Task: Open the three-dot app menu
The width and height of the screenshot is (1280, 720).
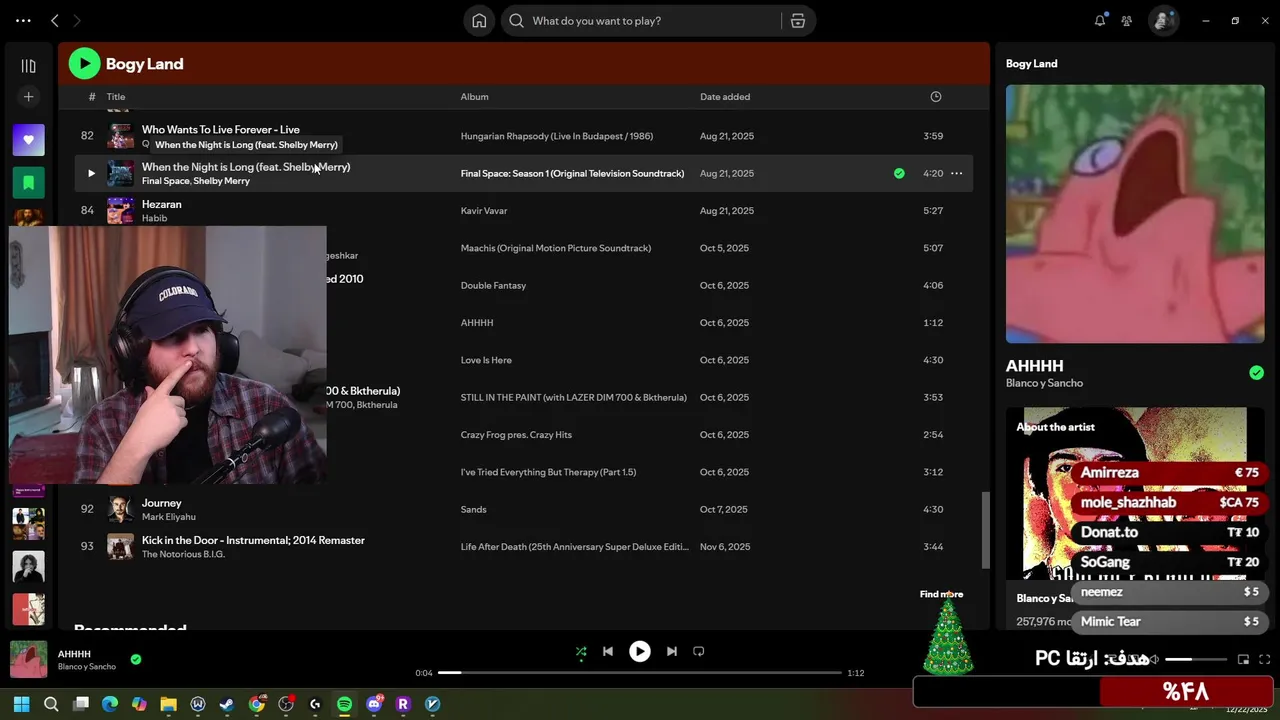Action: (x=23, y=20)
